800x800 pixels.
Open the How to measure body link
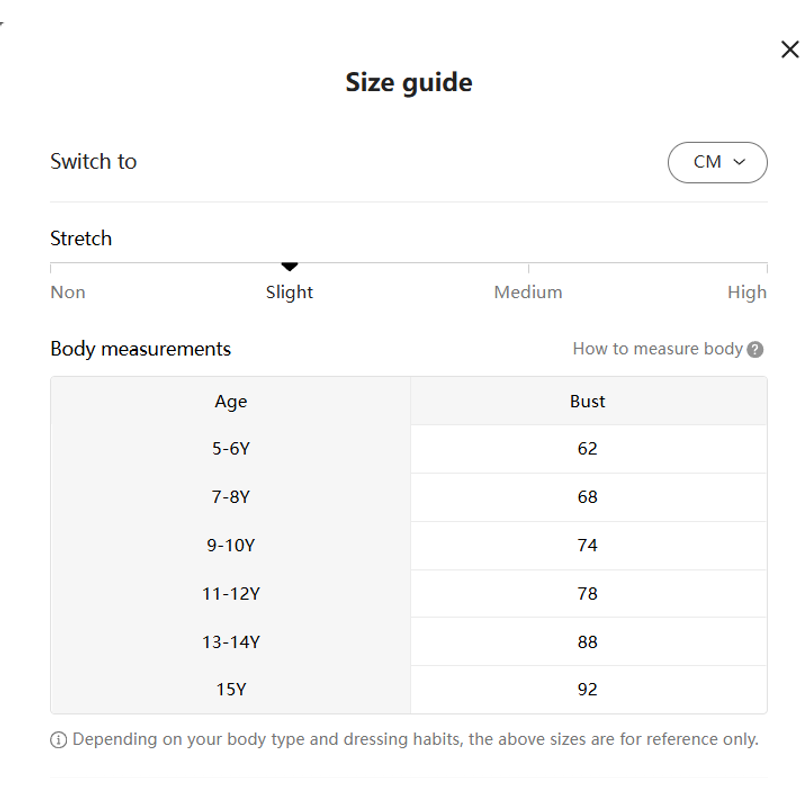[x=657, y=349]
